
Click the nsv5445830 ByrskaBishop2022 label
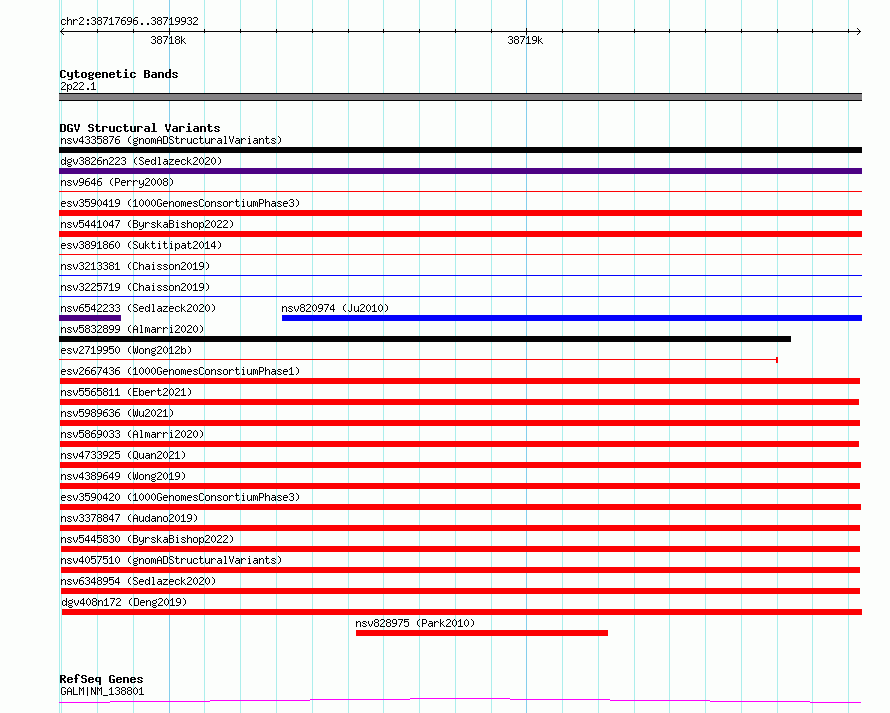coord(147,539)
